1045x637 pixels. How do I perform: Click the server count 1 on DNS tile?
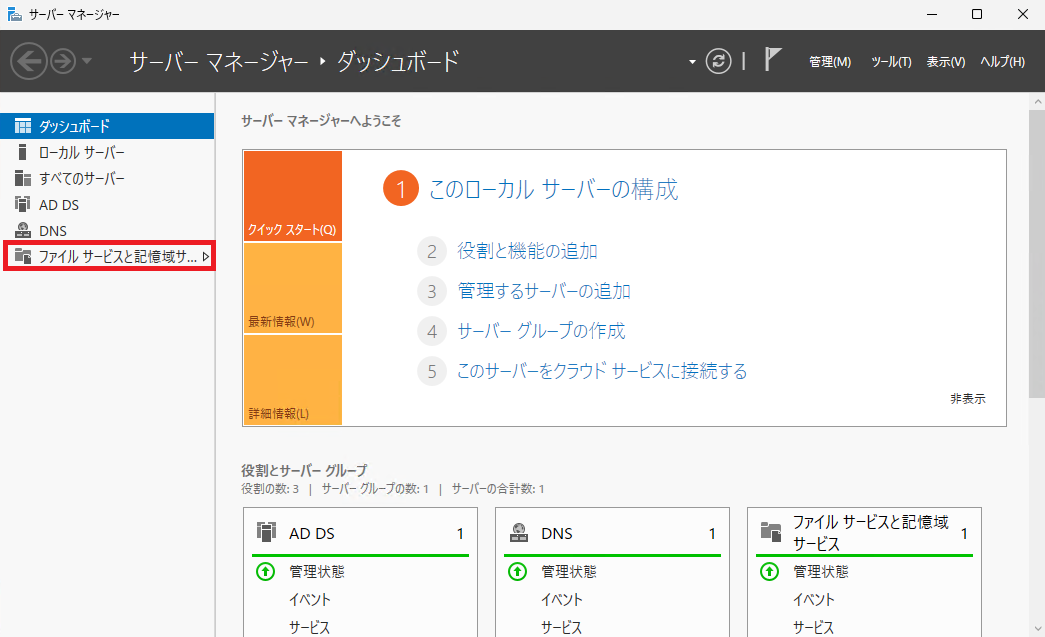pyautogui.click(x=712, y=534)
